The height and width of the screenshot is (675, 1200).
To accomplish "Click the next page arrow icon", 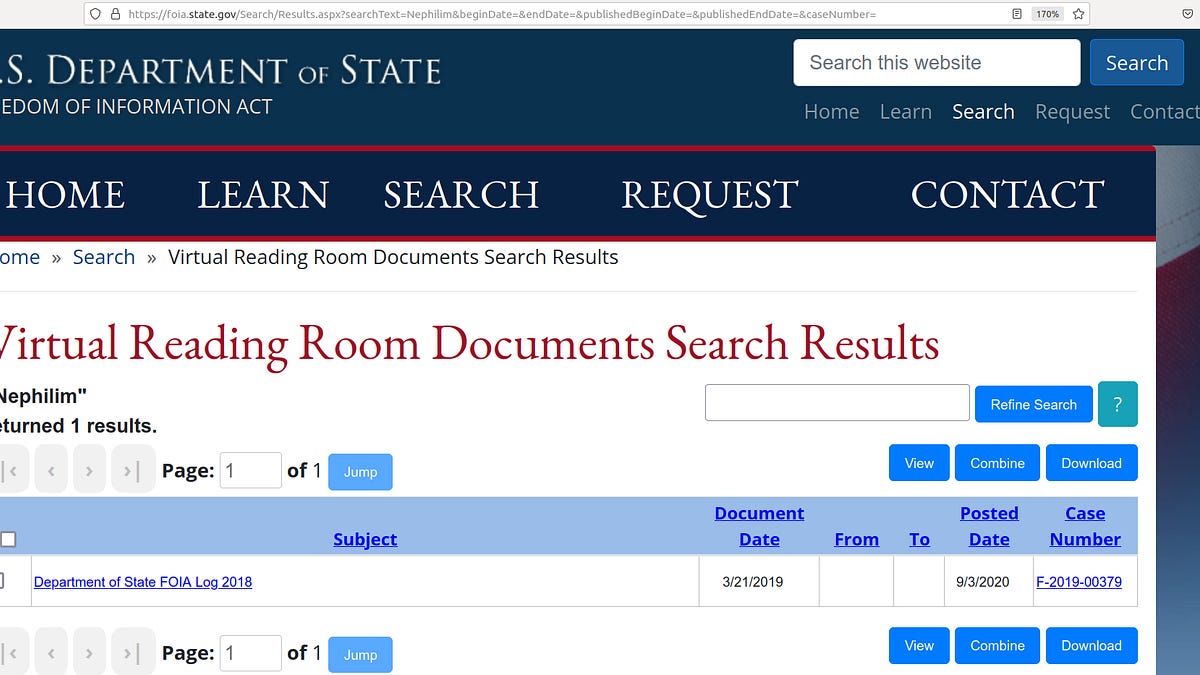I will coord(90,468).
